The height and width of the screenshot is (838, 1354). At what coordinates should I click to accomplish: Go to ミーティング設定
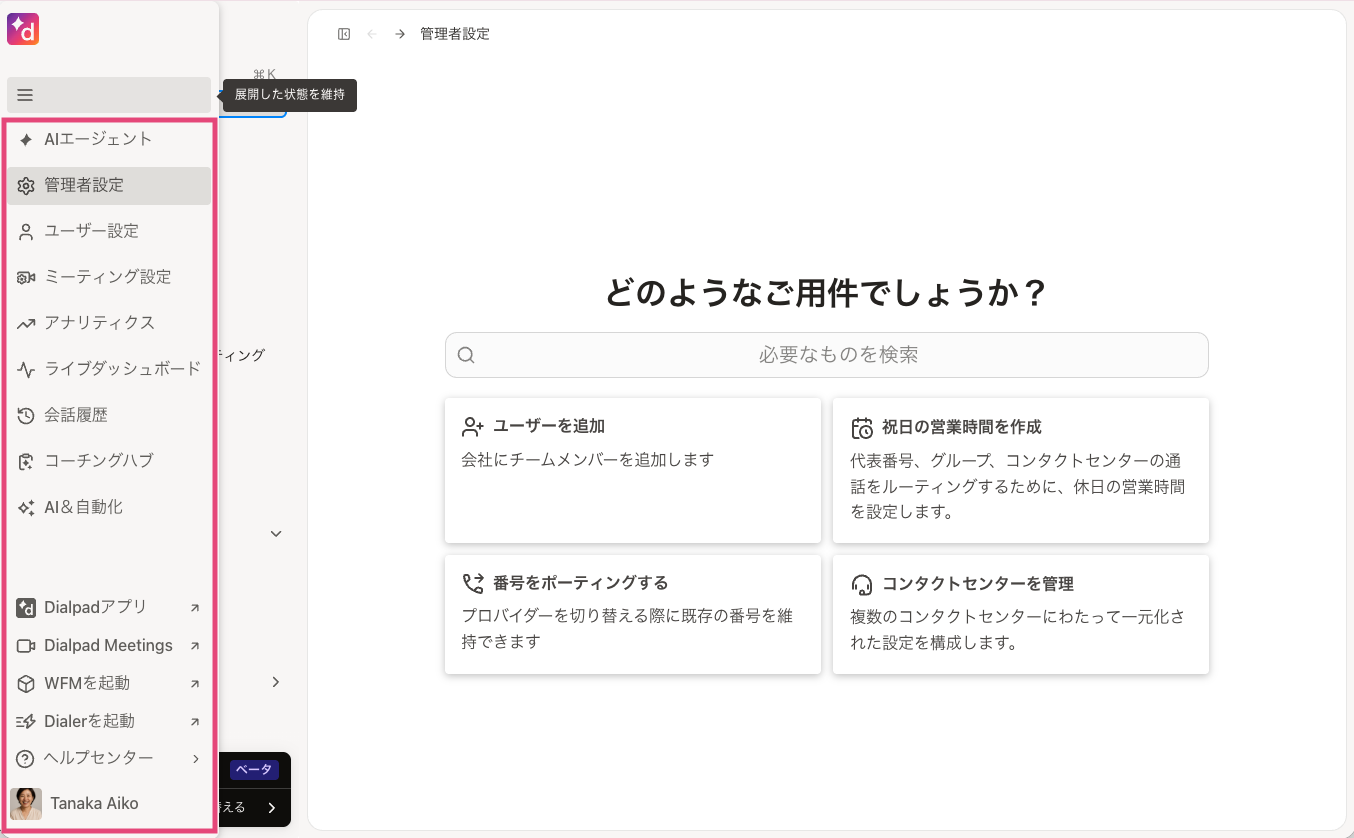(x=109, y=277)
